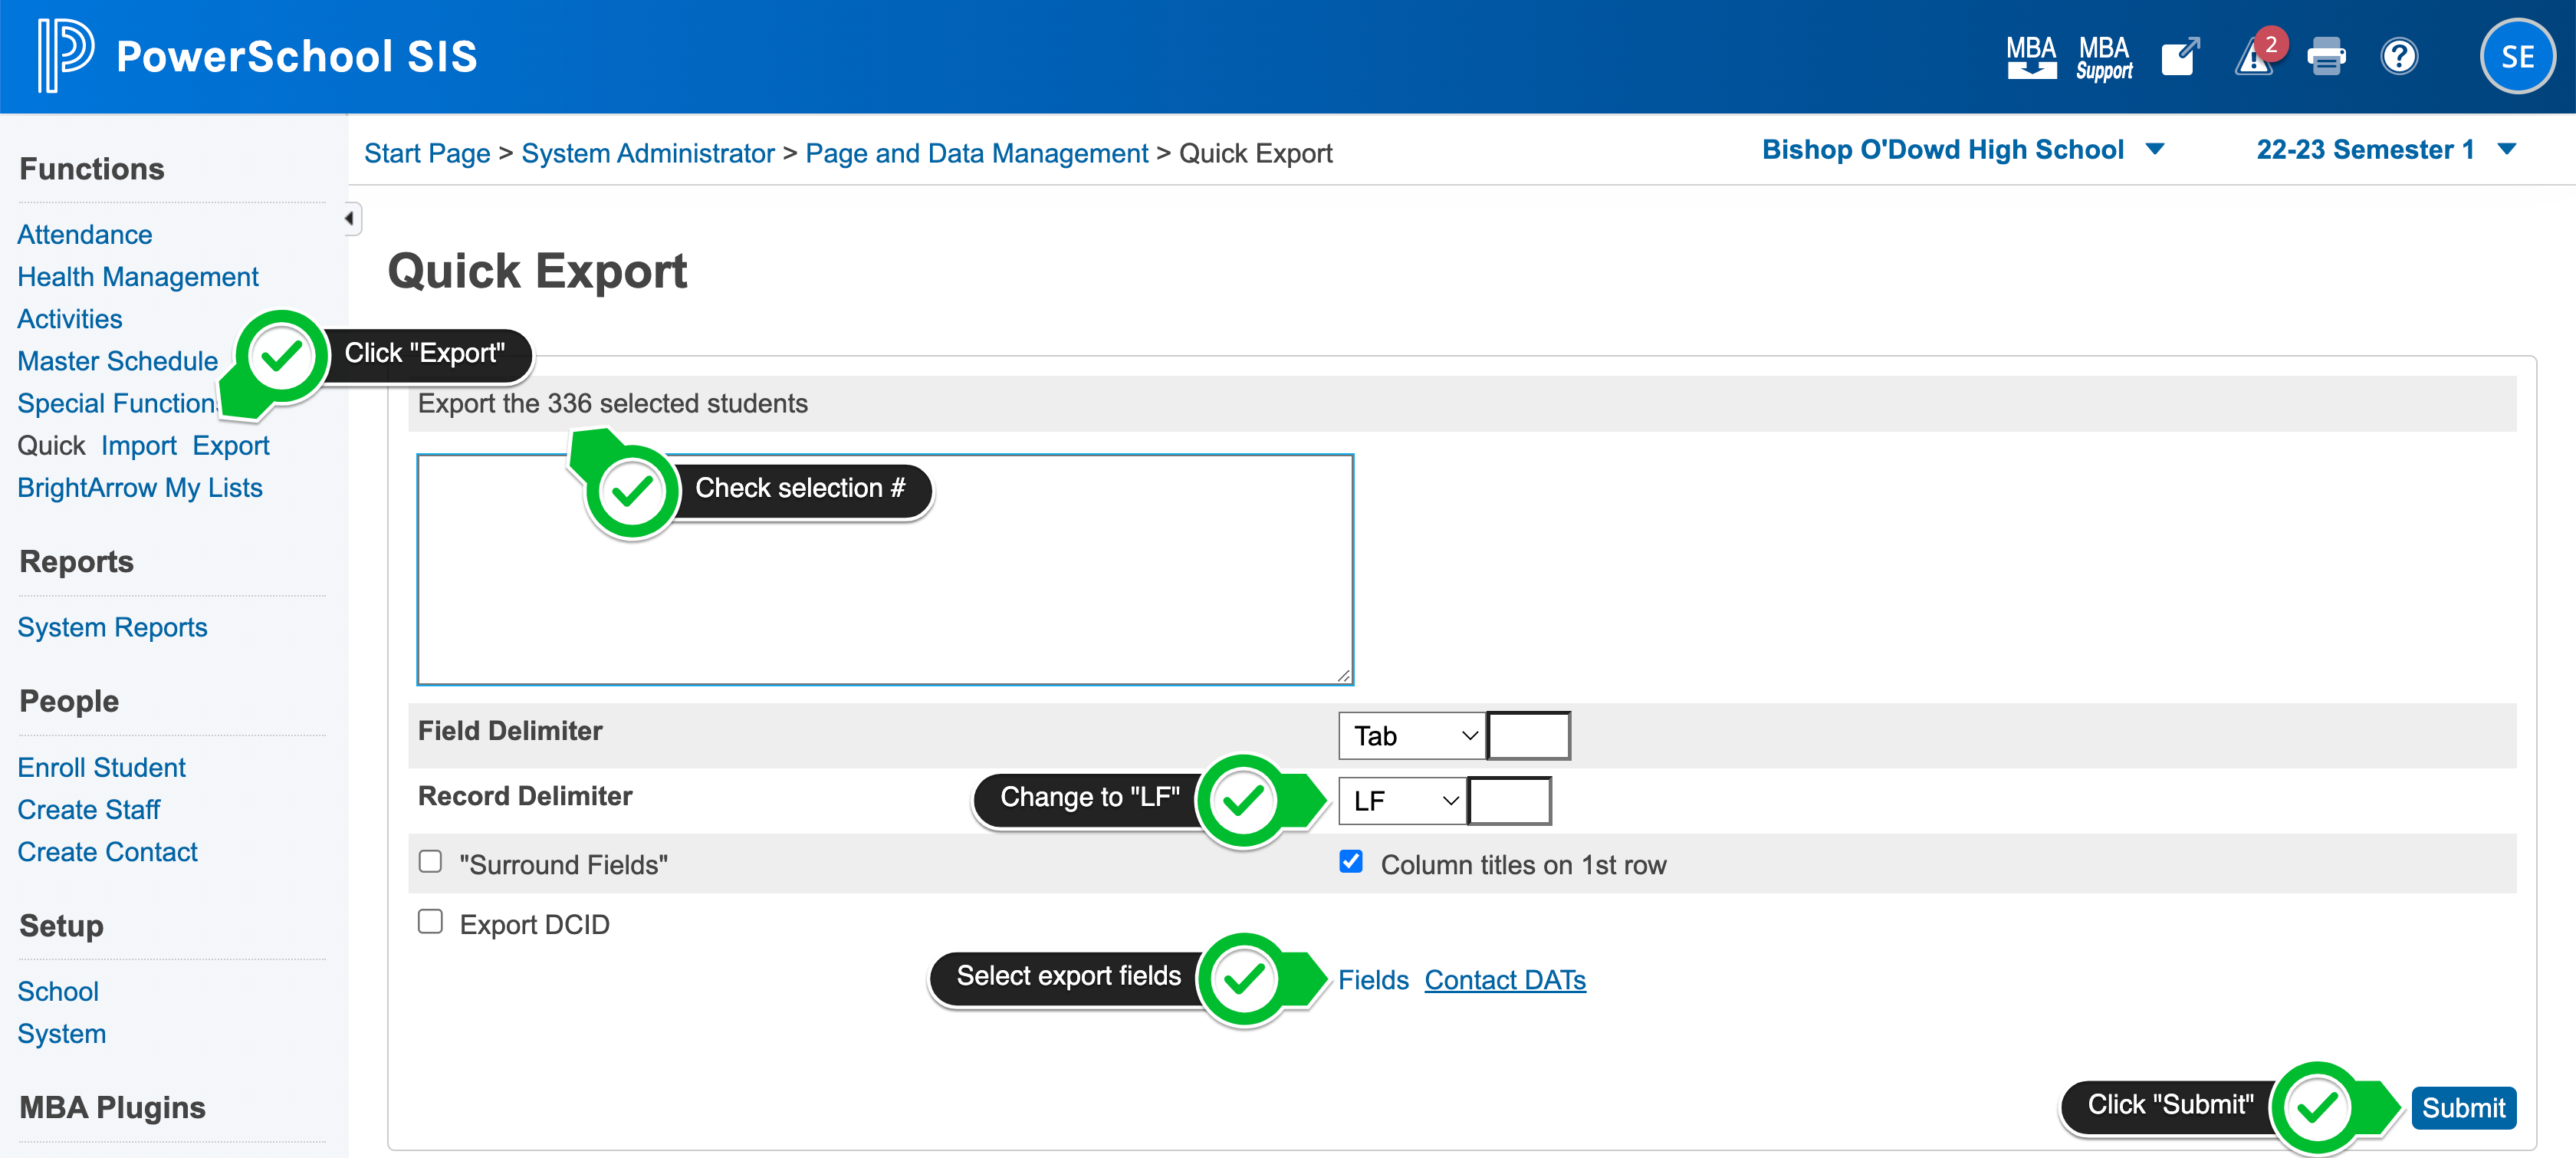Open the Record Delimiter LF dropdown

point(1402,801)
